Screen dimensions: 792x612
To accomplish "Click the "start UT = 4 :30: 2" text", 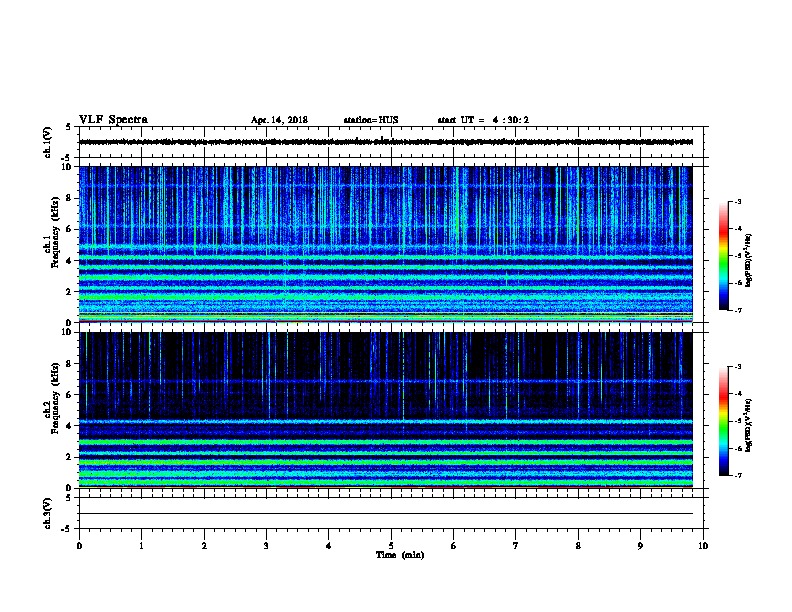I will click(483, 120).
